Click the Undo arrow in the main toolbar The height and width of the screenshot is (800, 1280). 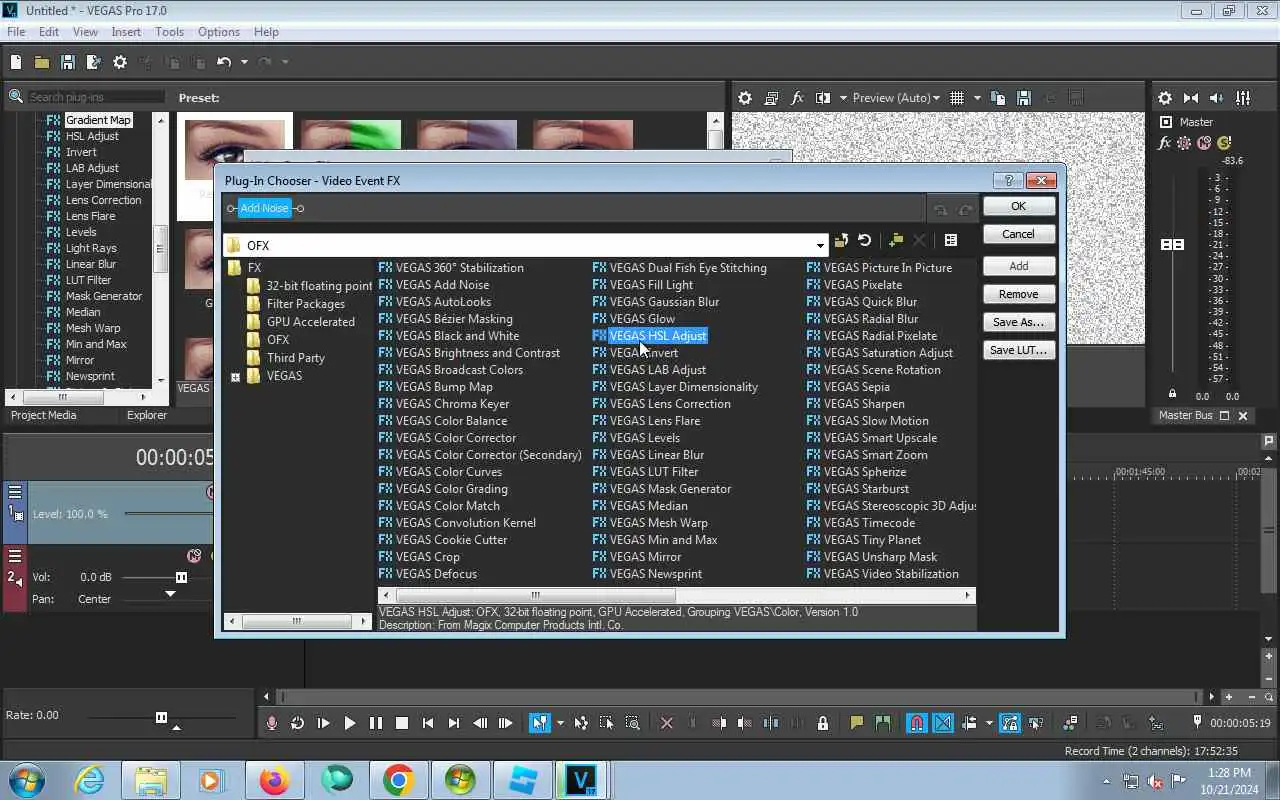tap(223, 62)
